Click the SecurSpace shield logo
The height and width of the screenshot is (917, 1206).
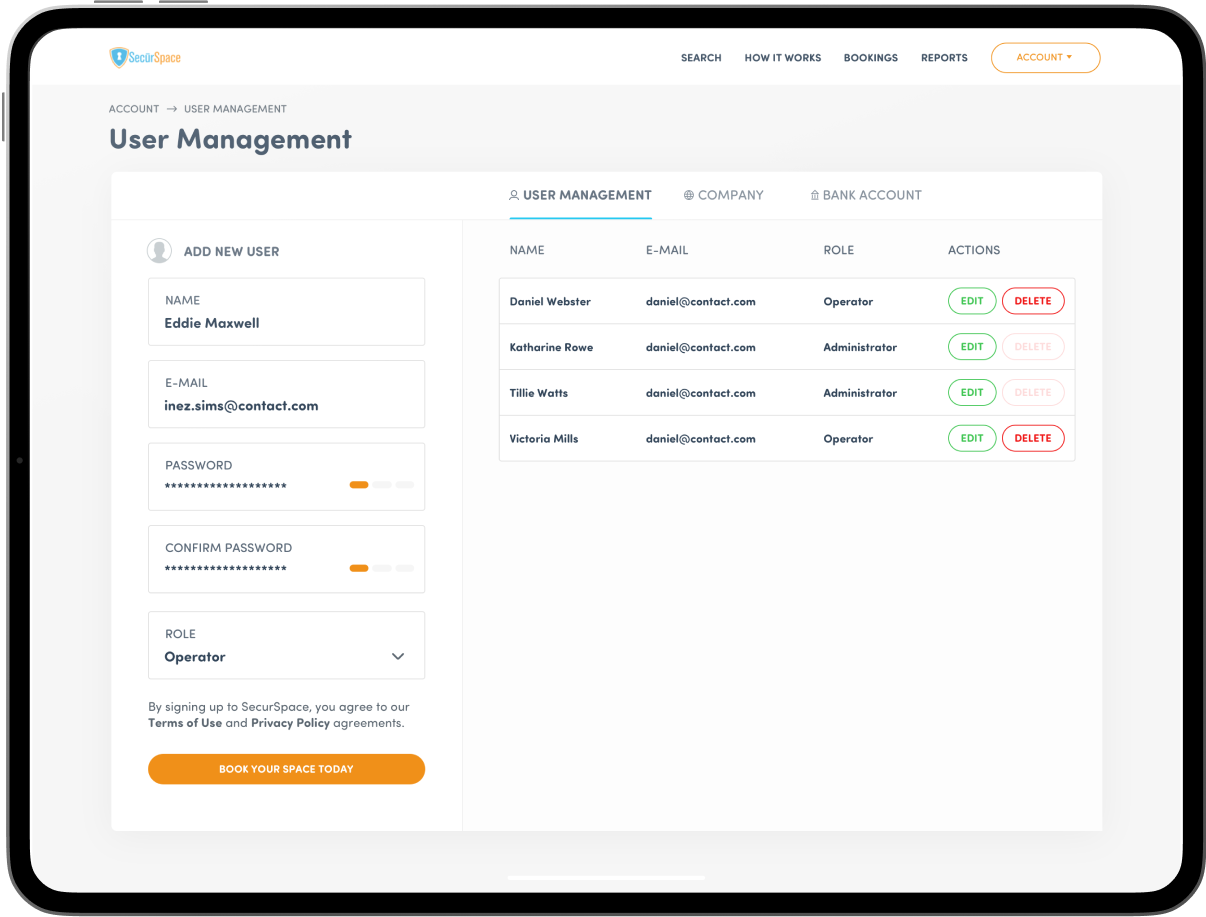[119, 57]
